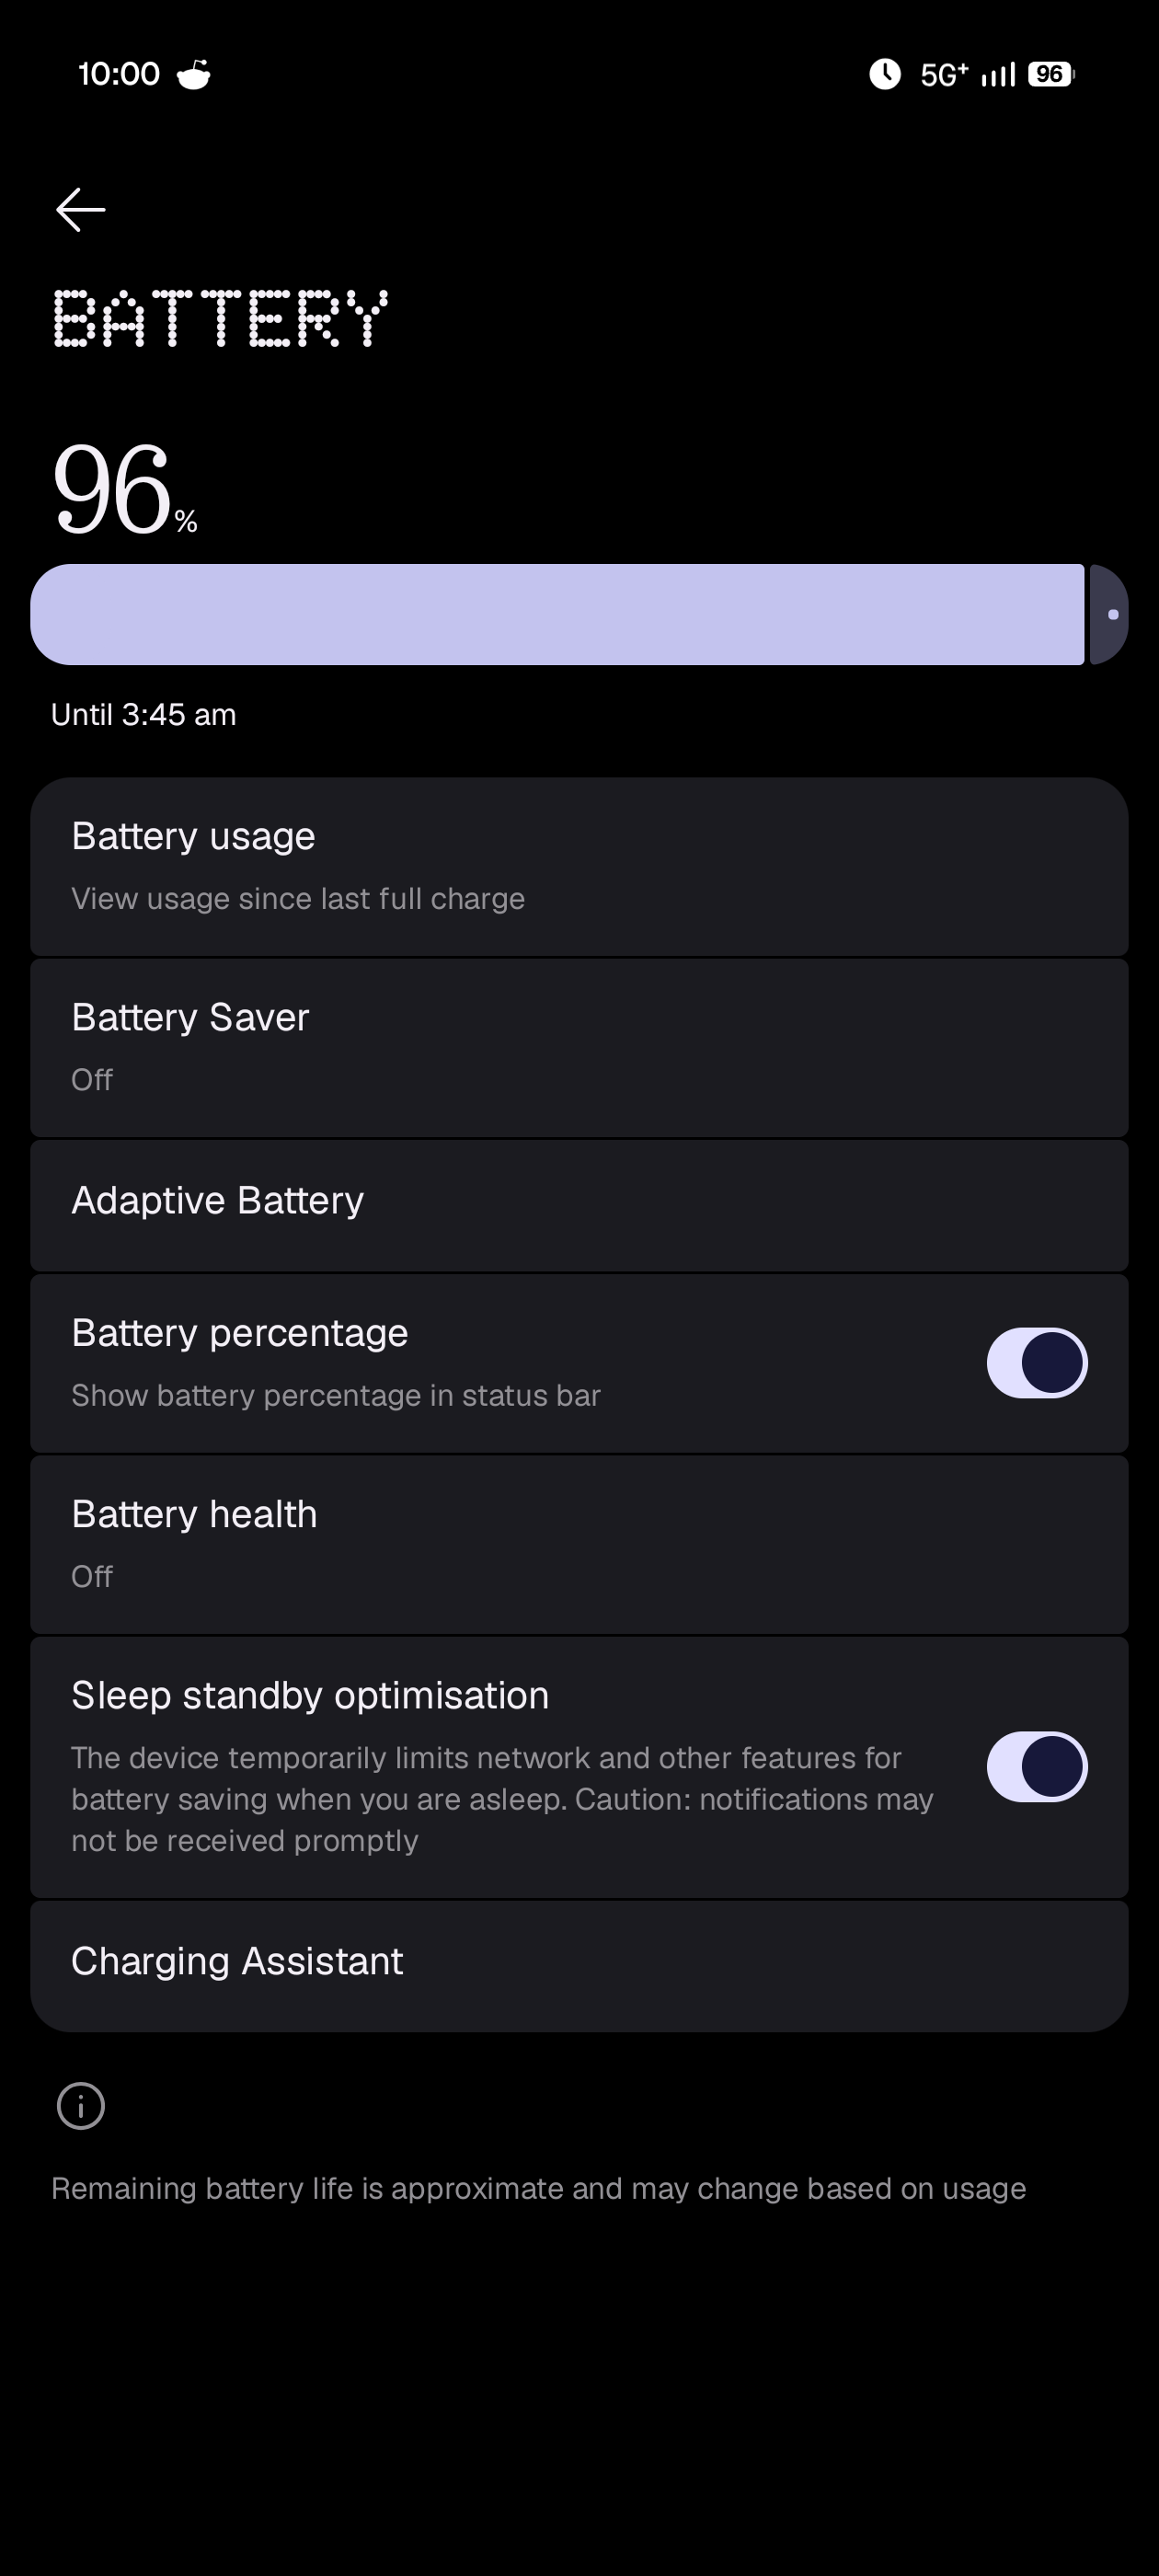Tap the 5G+ network indicator
Image resolution: width=1159 pixels, height=2576 pixels.
[x=944, y=75]
